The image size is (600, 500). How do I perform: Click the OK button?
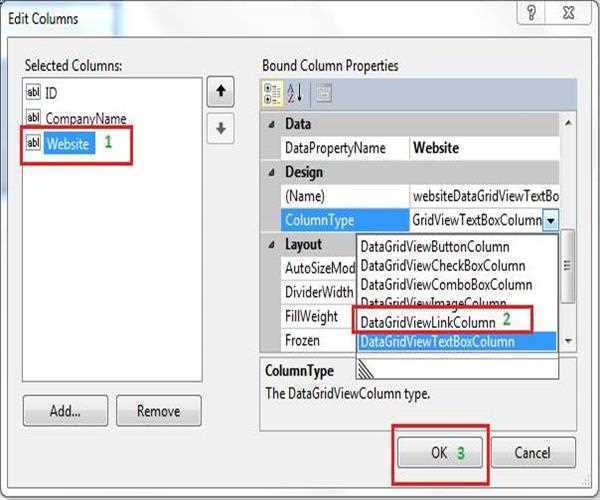[440, 452]
